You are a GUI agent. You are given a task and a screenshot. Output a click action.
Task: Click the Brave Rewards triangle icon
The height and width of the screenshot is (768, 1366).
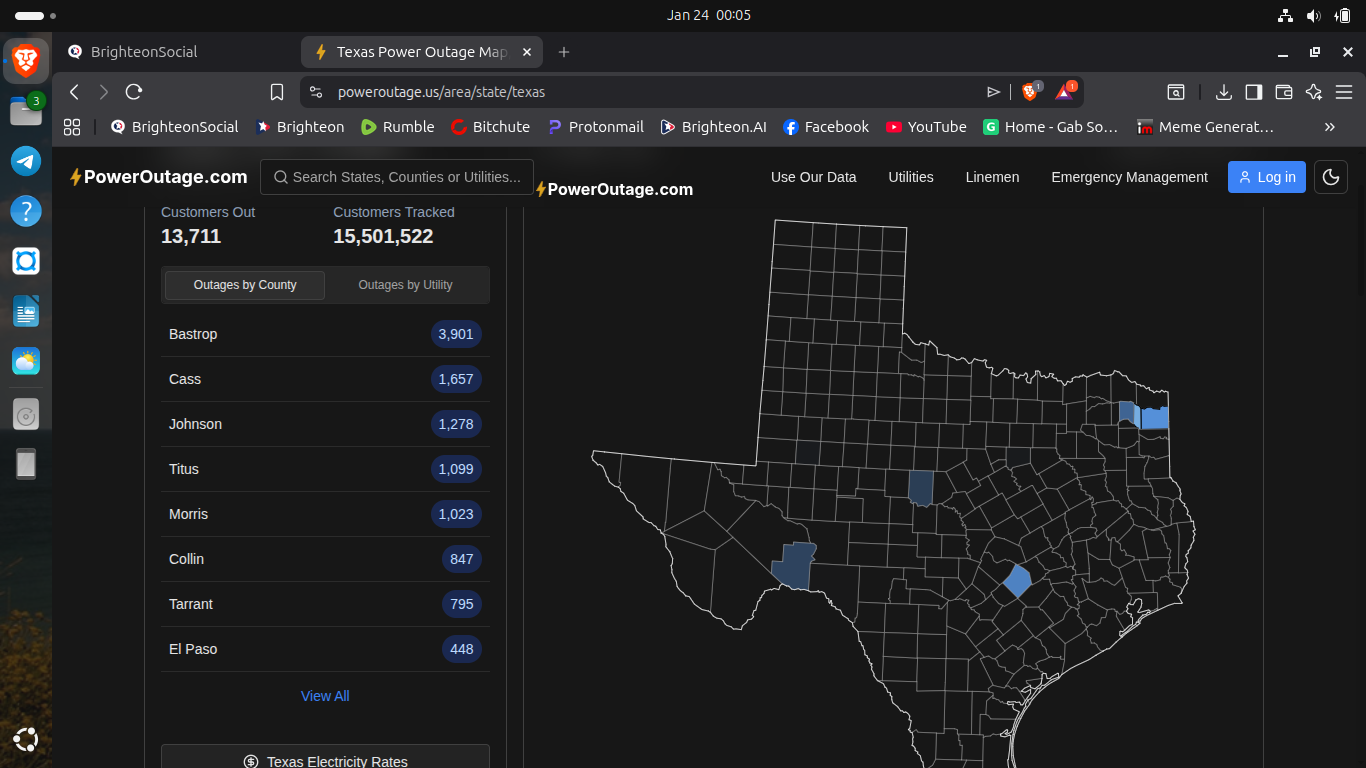tap(1064, 92)
